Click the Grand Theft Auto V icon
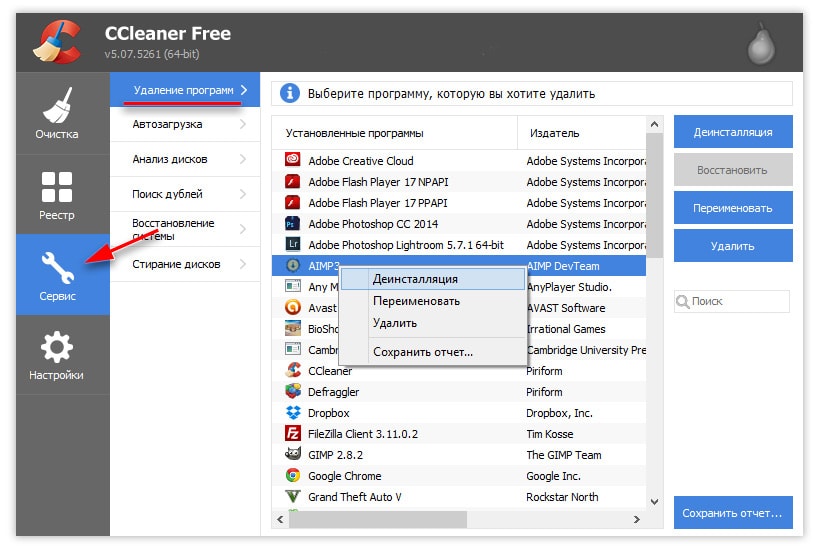 click(292, 496)
